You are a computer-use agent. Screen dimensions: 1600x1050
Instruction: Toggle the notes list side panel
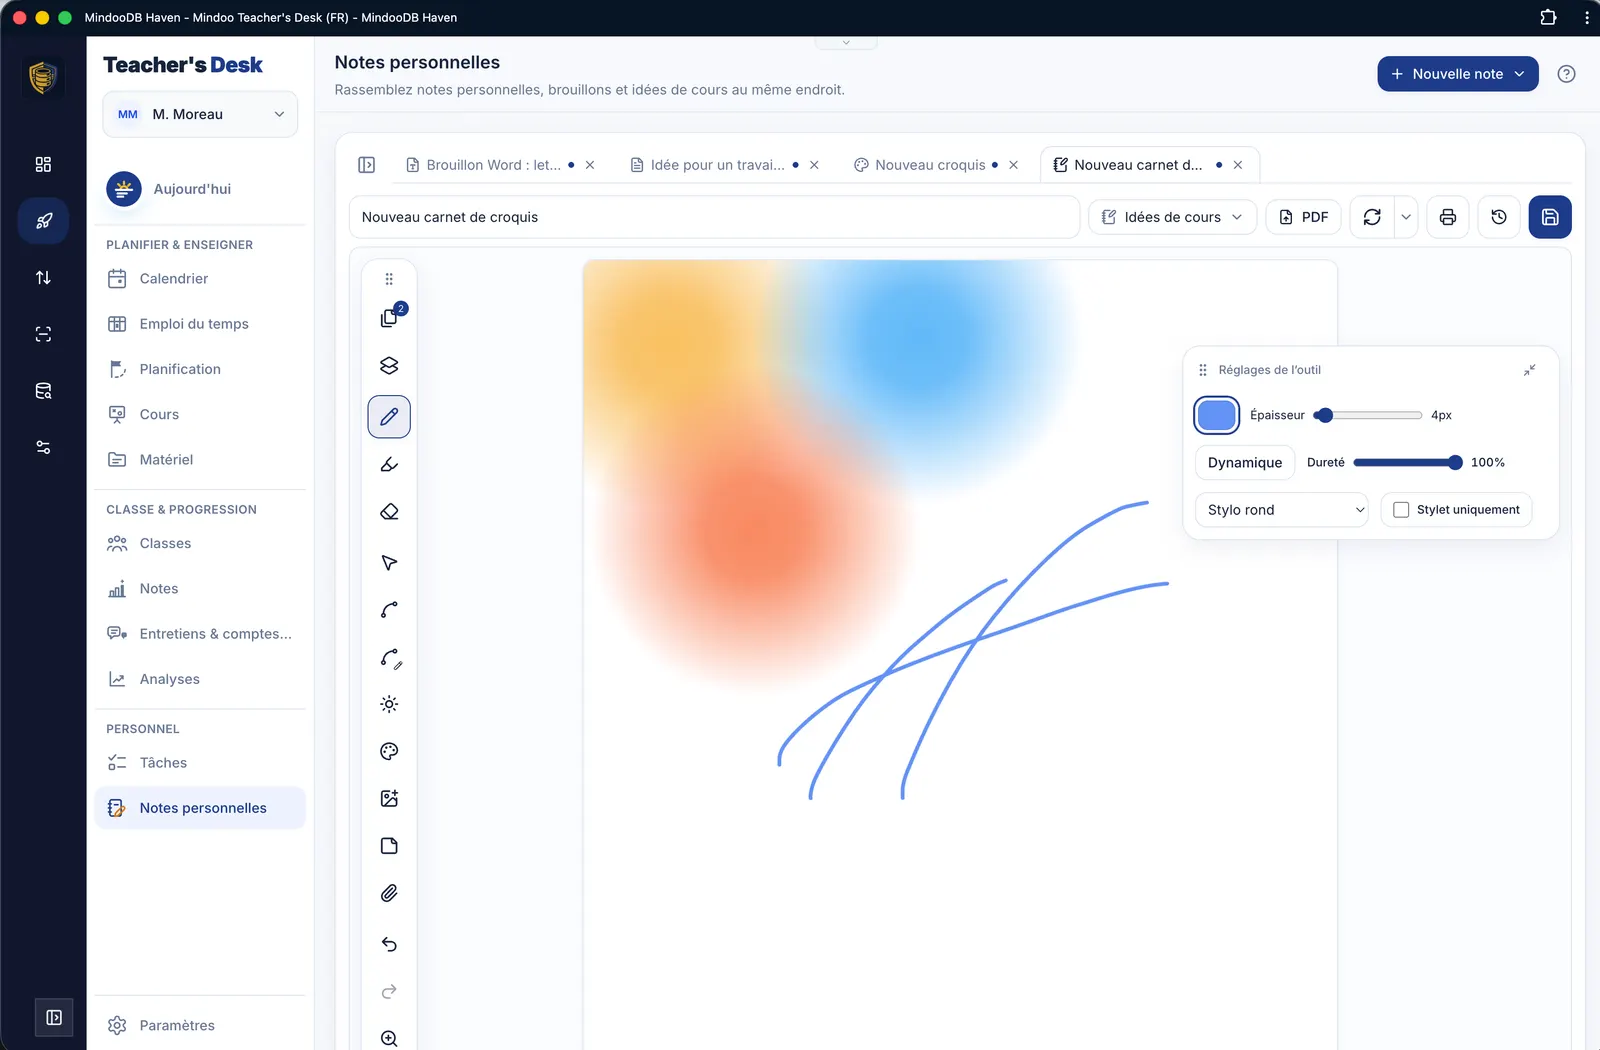(x=367, y=165)
